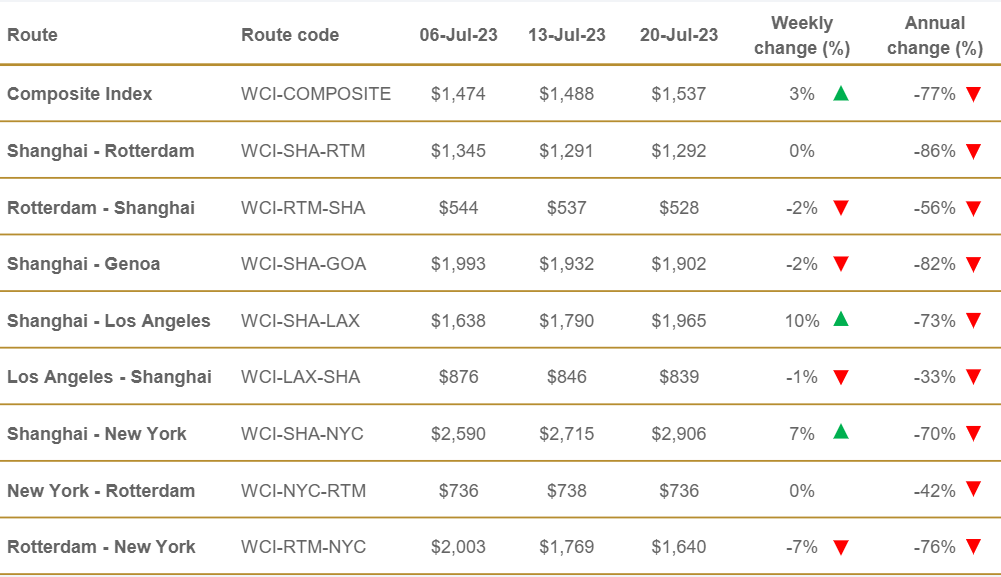Select the Los Angeles - Shanghai route name
This screenshot has height=577, width=1001.
point(109,377)
